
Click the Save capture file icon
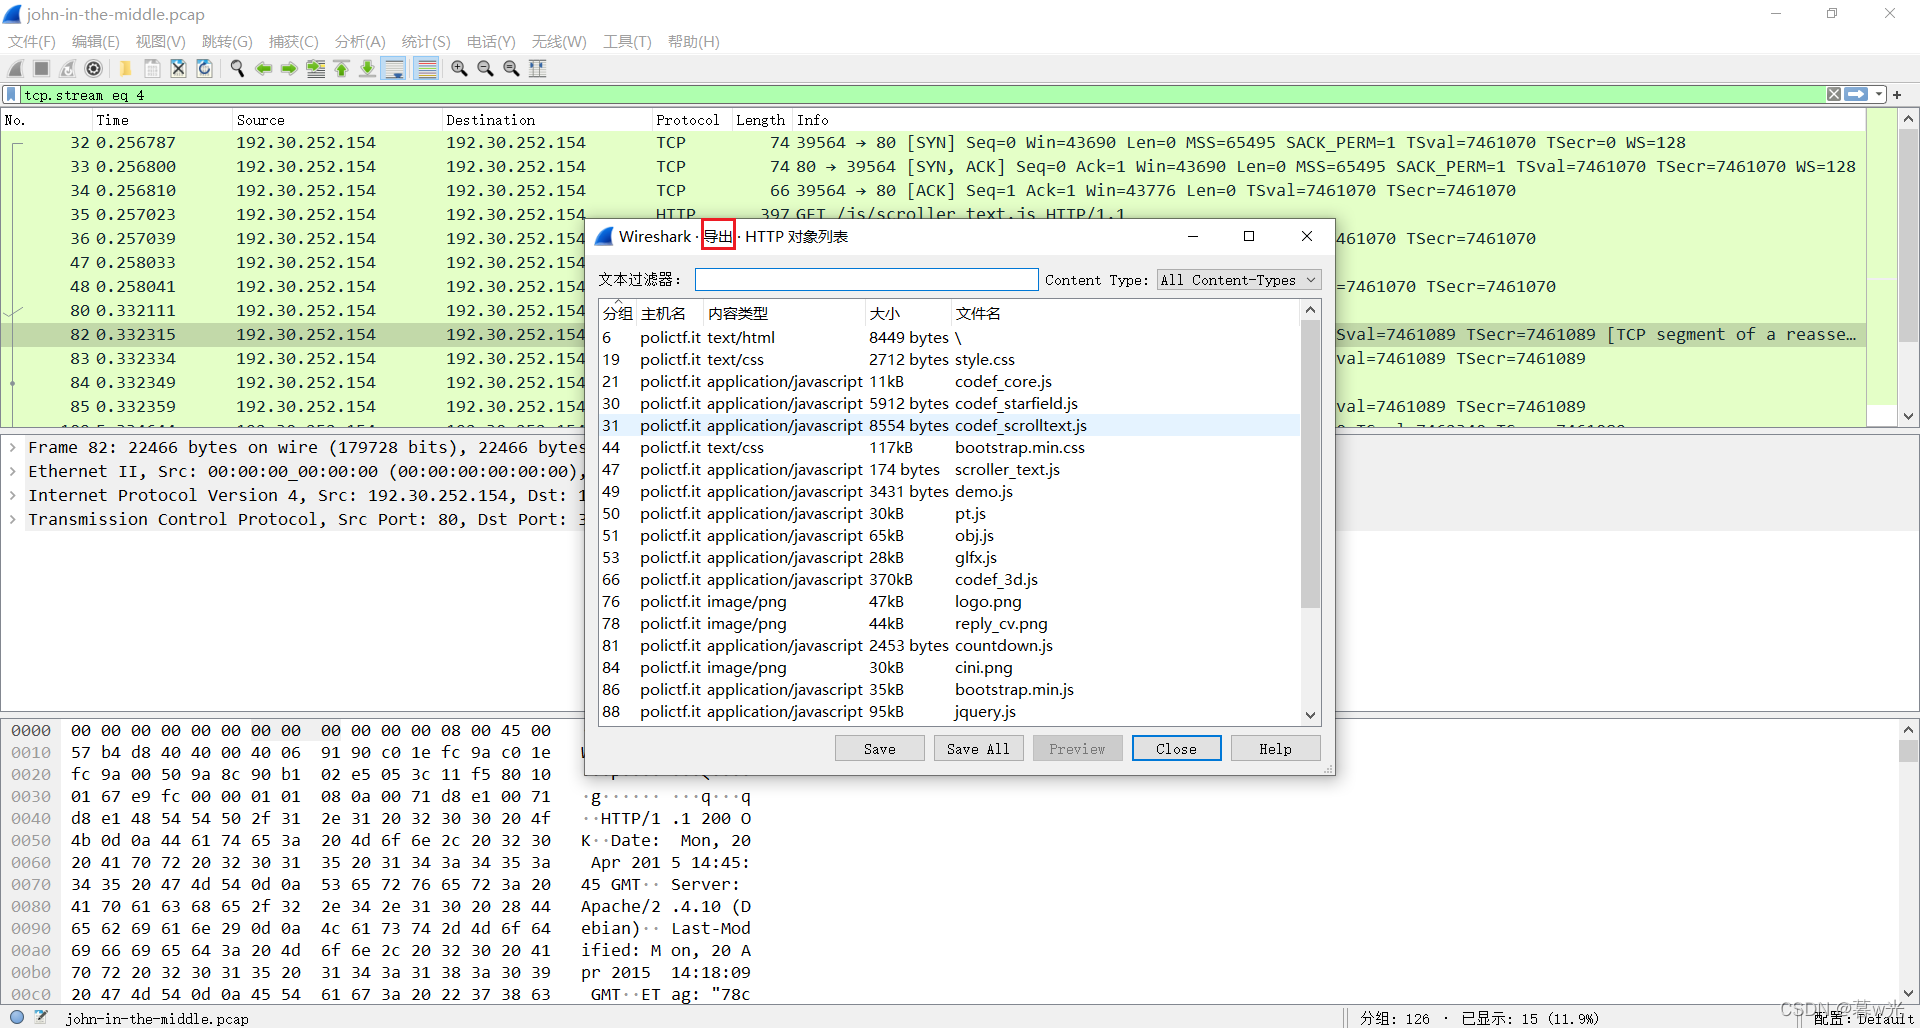pyautogui.click(x=152, y=68)
